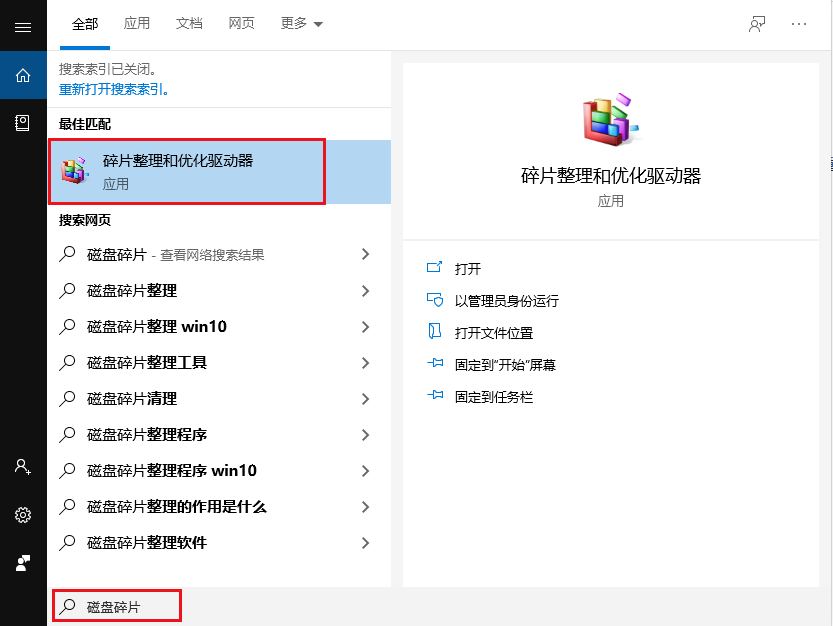This screenshot has width=833, height=626.
Task: Expand the 磁盘碎片整理 suggestion chevron
Action: 365,291
